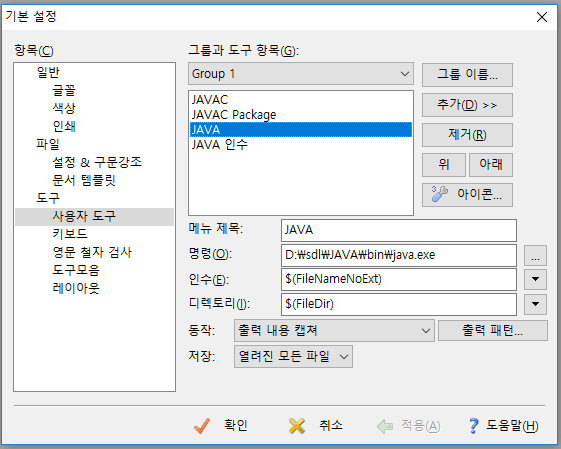Select 도구모음 in the category tree
The width and height of the screenshot is (561, 449).
(76, 270)
